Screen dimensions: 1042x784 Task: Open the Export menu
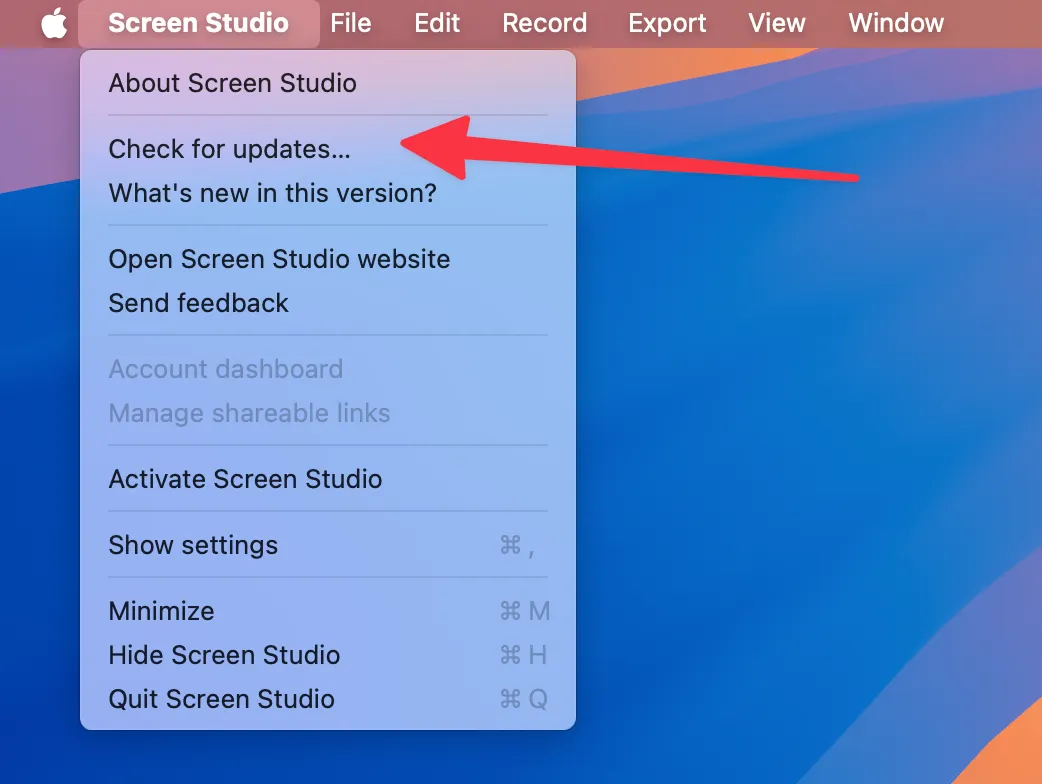667,23
